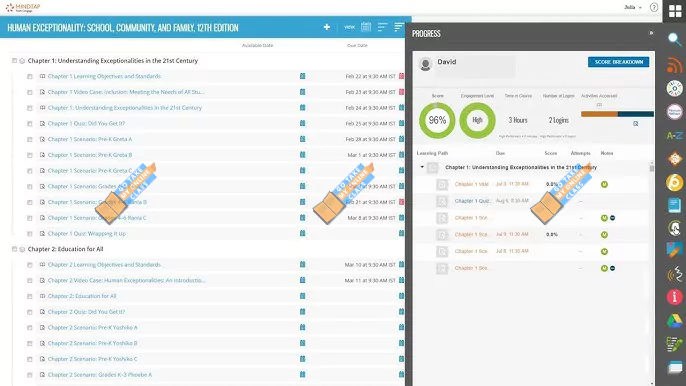Screen dimensions: 686x386
Task: Click the 3 Hours time in course value
Action: coord(518,120)
